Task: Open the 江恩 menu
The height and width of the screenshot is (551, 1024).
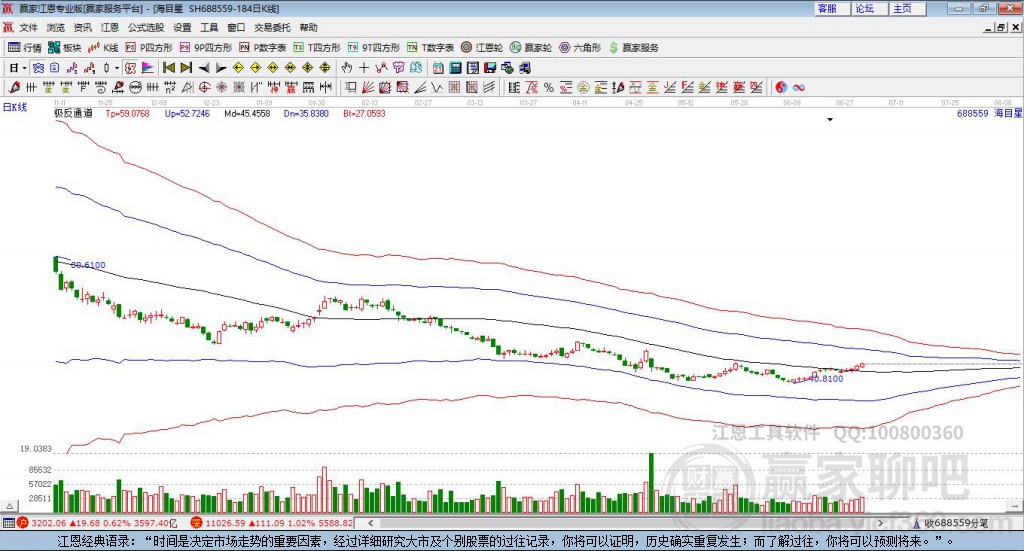Action: click(109, 28)
